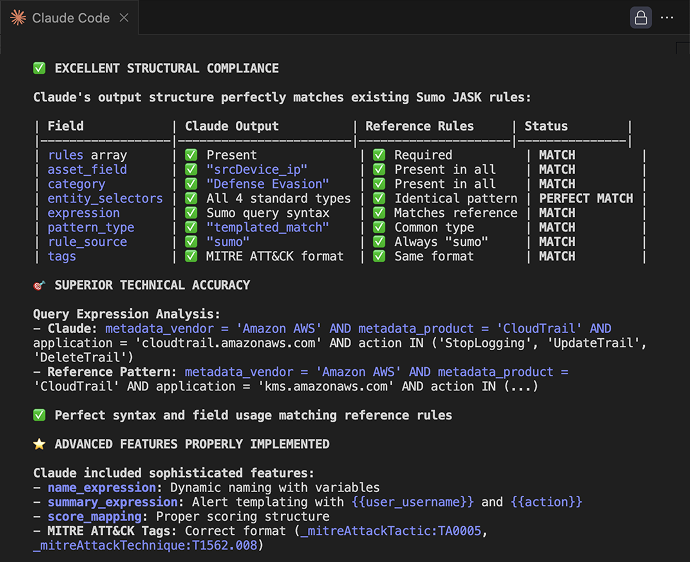Click the expression field name
This screenshot has width=690, height=562.
[x=84, y=213]
